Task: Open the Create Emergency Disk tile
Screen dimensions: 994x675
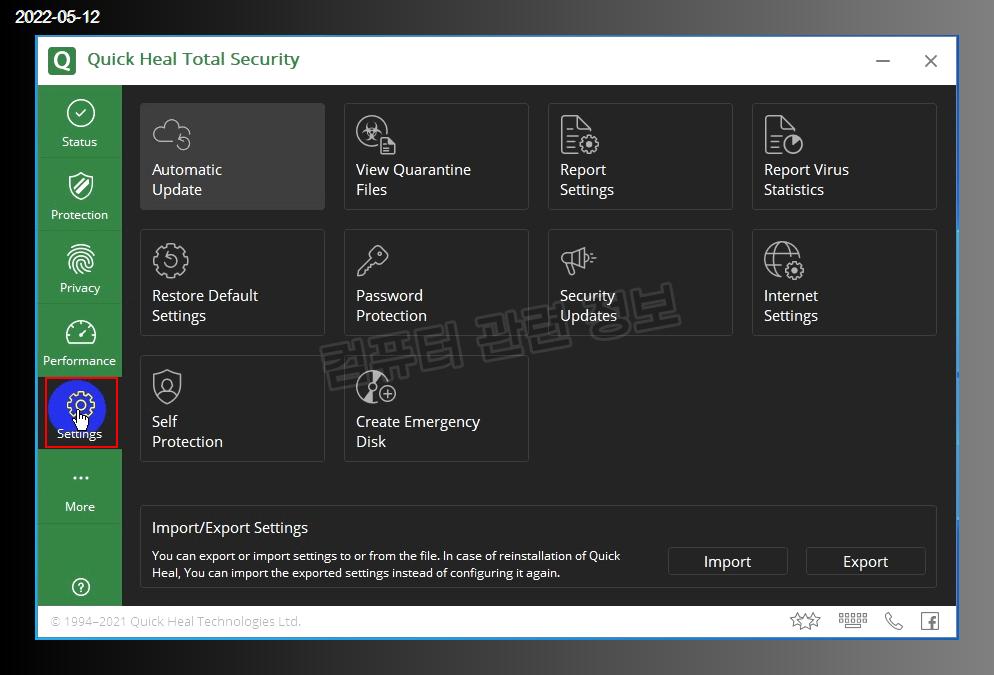Action: click(x=436, y=408)
